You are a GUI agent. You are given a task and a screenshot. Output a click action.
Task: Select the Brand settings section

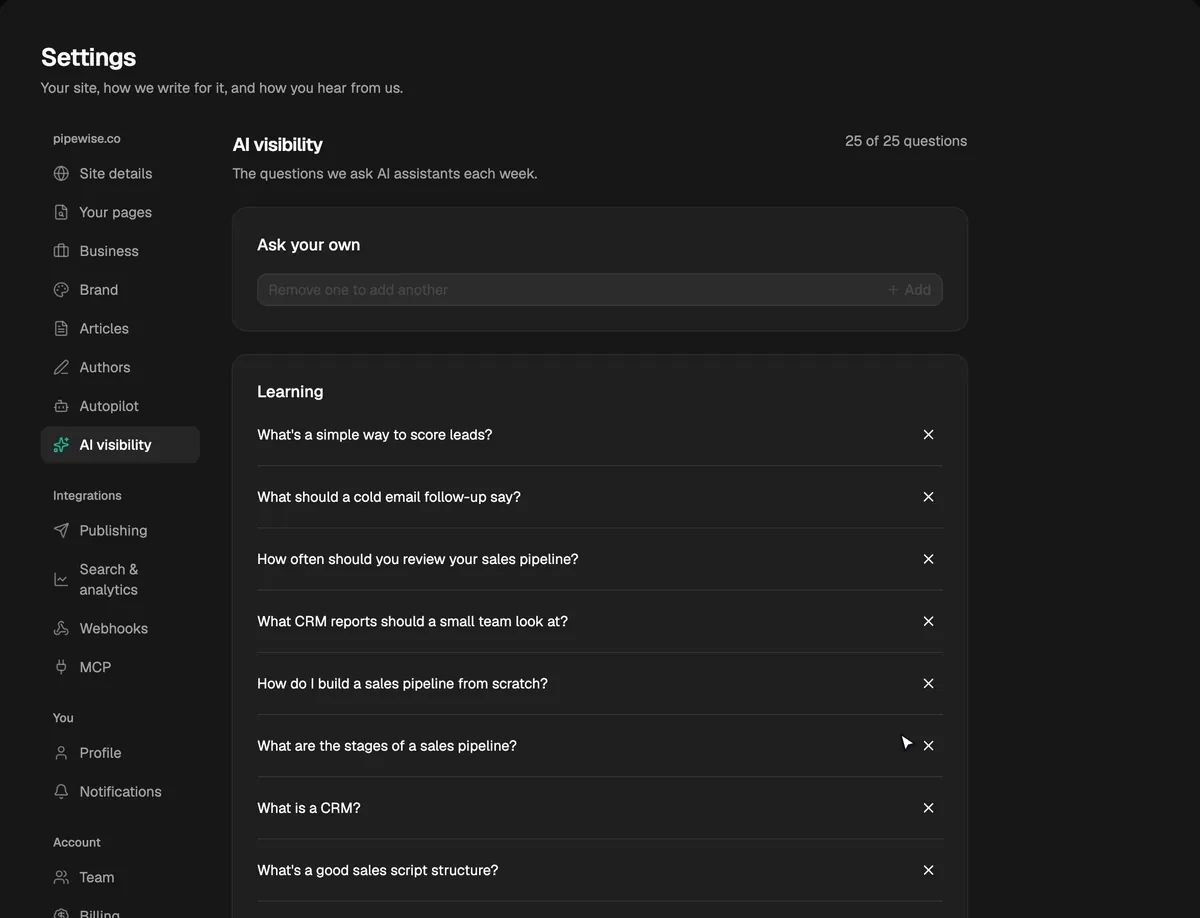click(120, 290)
